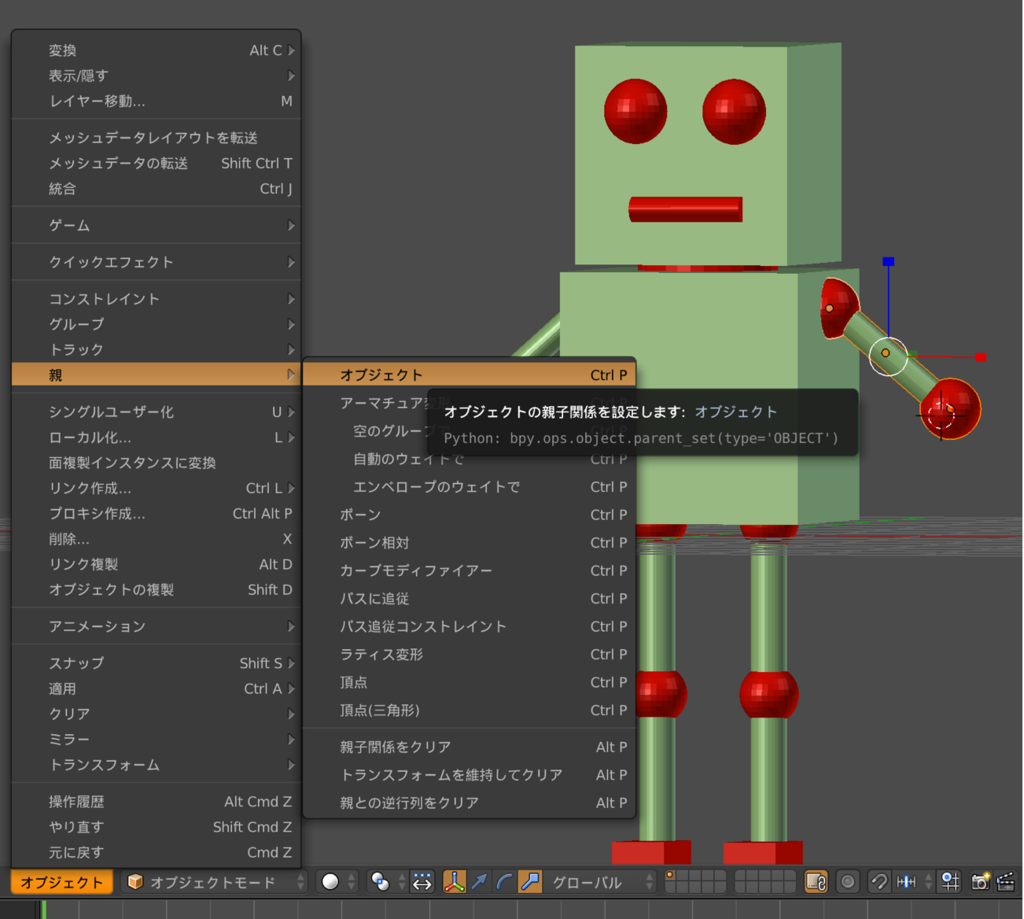Open スナップ submenu

coord(156,663)
